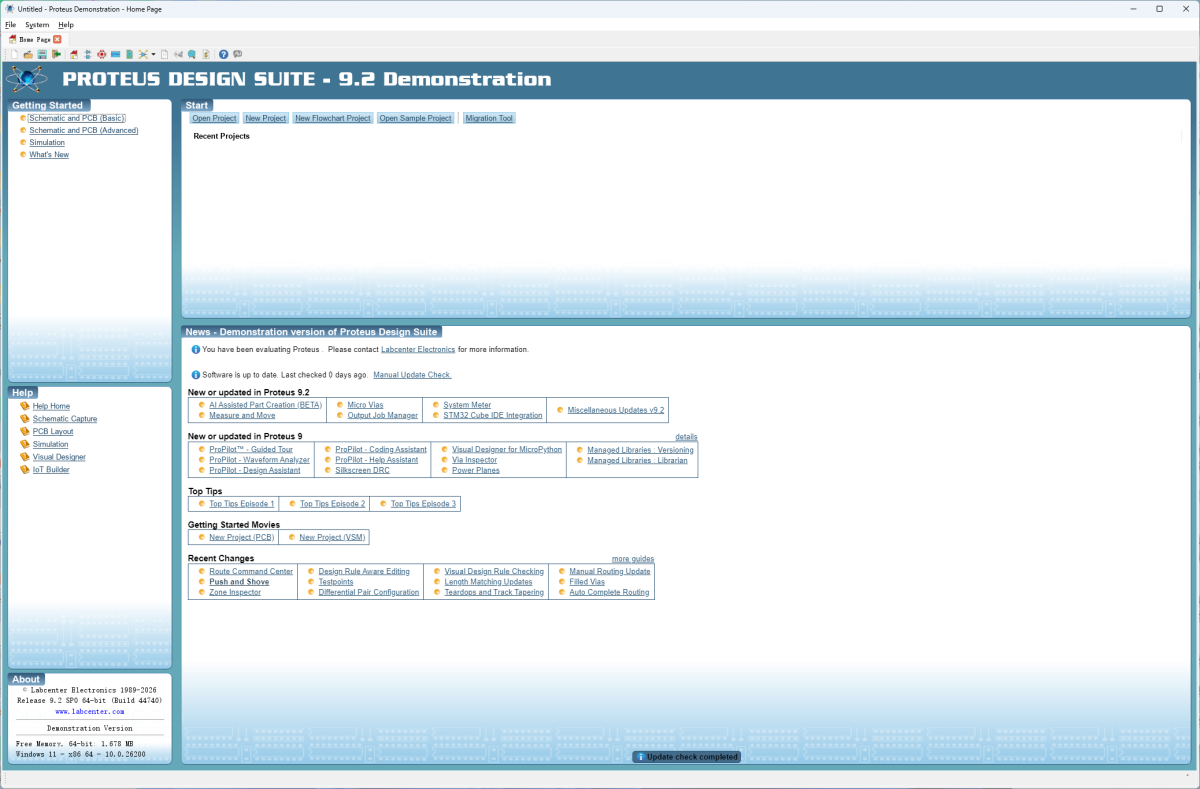Open the Help menu
1200x789 pixels.
(x=66, y=24)
